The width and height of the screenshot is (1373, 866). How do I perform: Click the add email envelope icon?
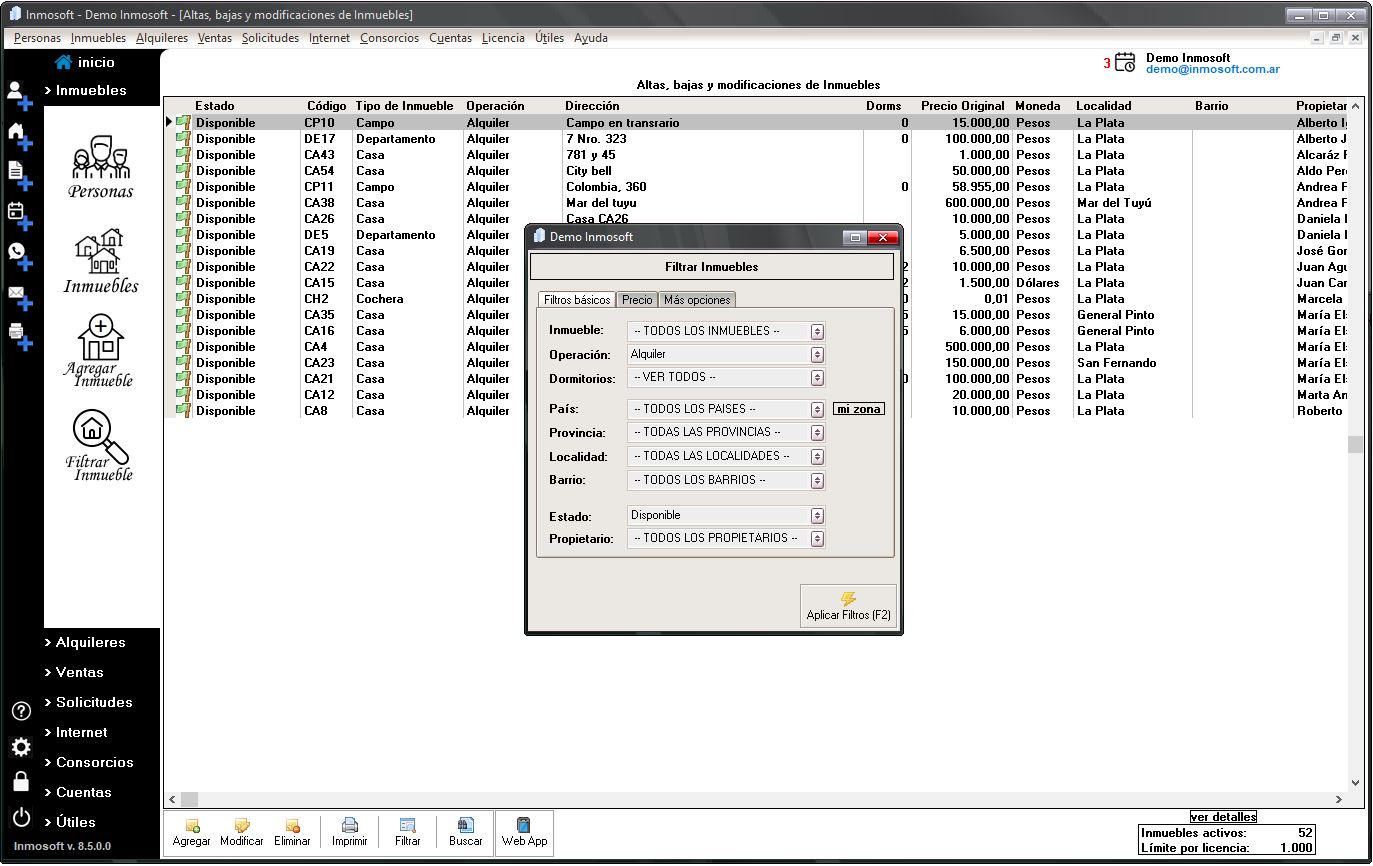click(20, 297)
